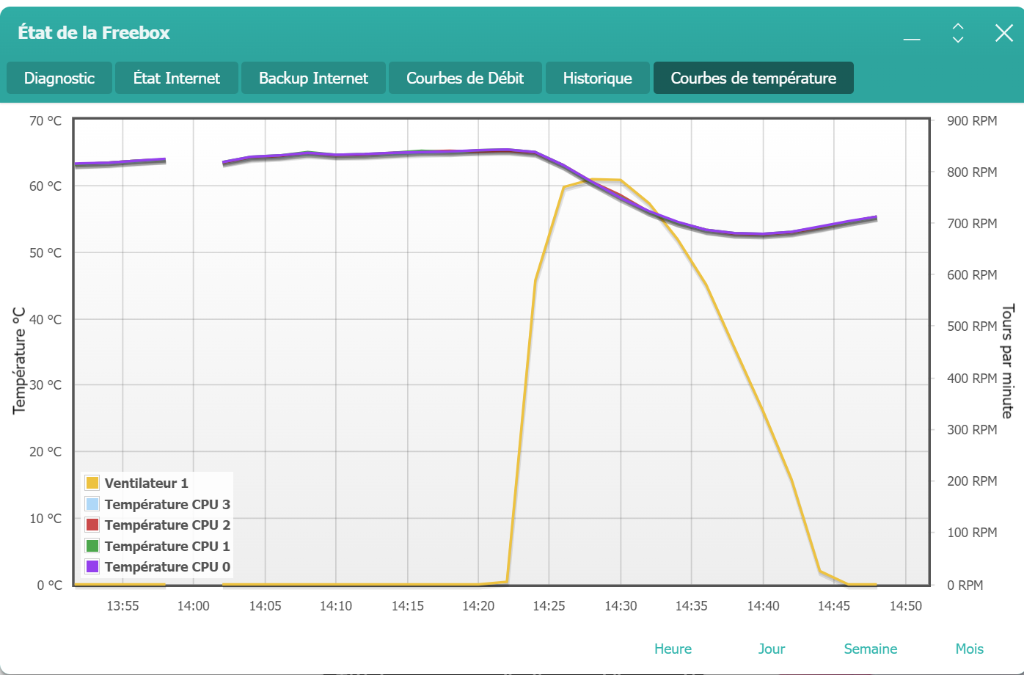Click the 400 RPM axis label
Screen dimensions: 1024x675
[x=972, y=378]
